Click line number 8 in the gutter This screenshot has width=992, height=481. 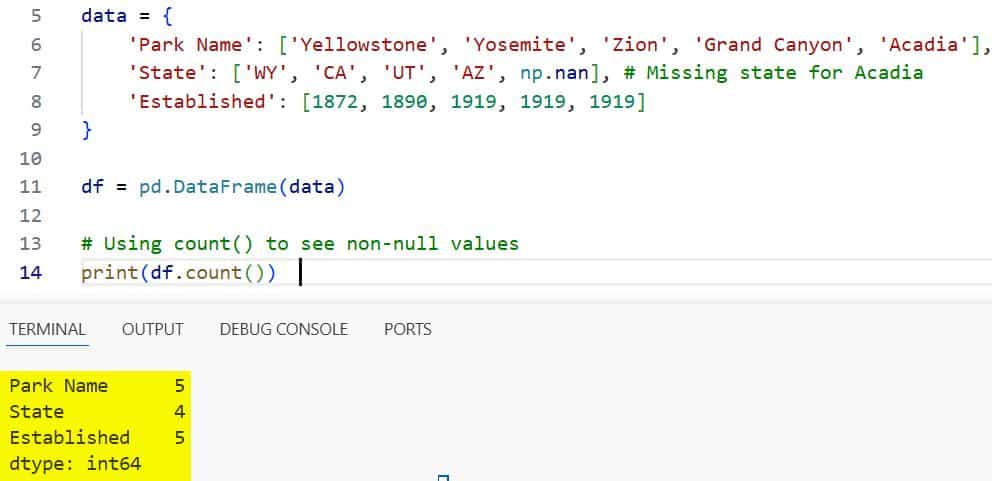[35, 101]
